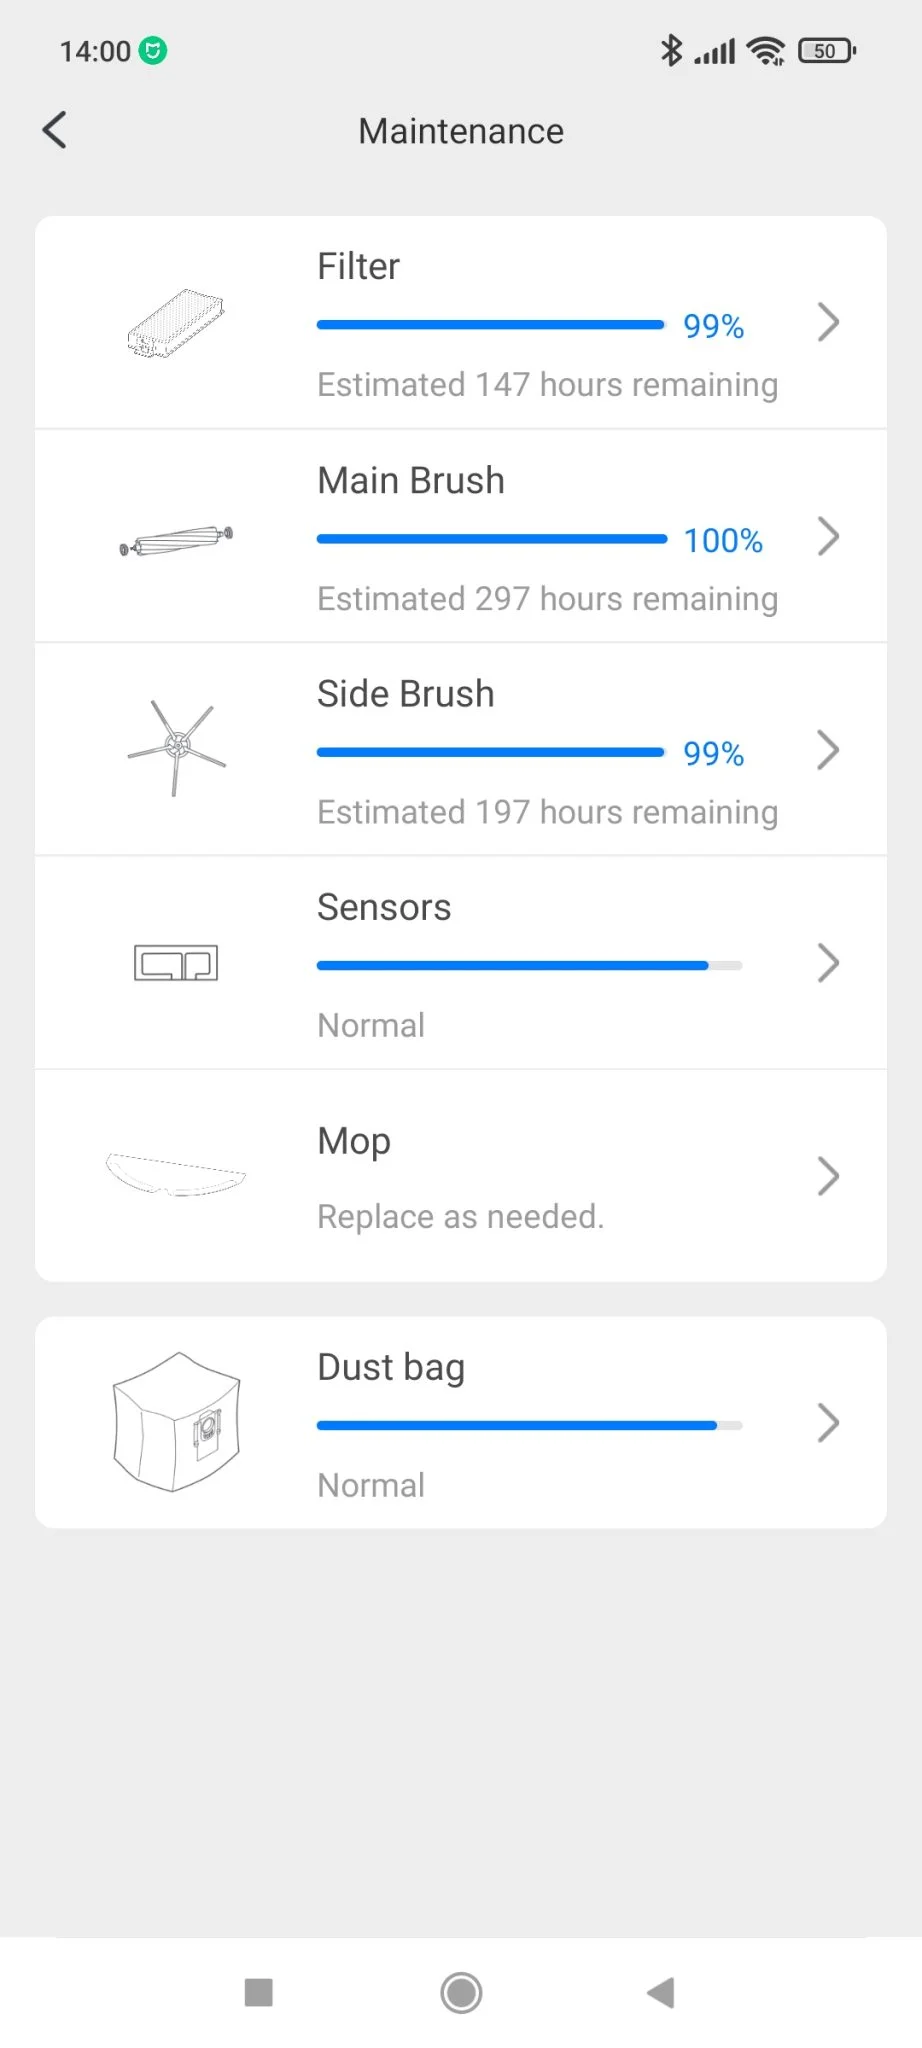Tap the back arrow in the header
922x2048 pixels.
[x=55, y=130]
